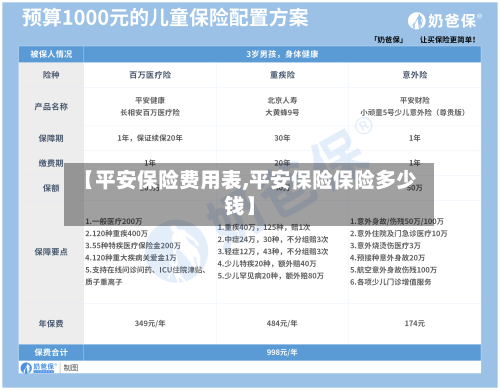Click the 长相安百万医疗险 product name
The height and width of the screenshot is (390, 500).
150,113
